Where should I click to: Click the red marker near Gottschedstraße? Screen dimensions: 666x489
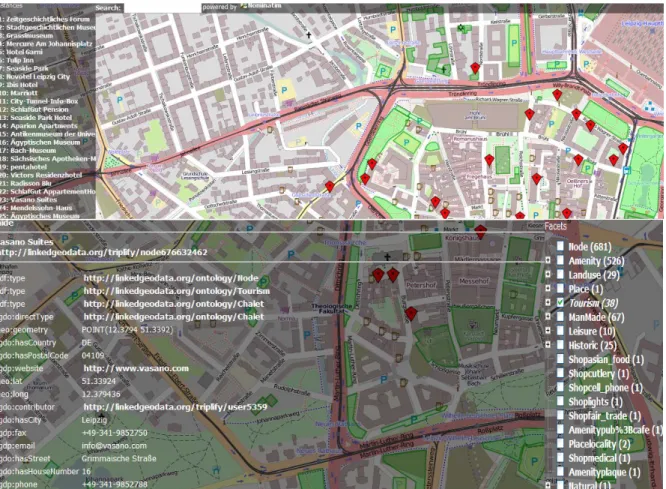330,186
